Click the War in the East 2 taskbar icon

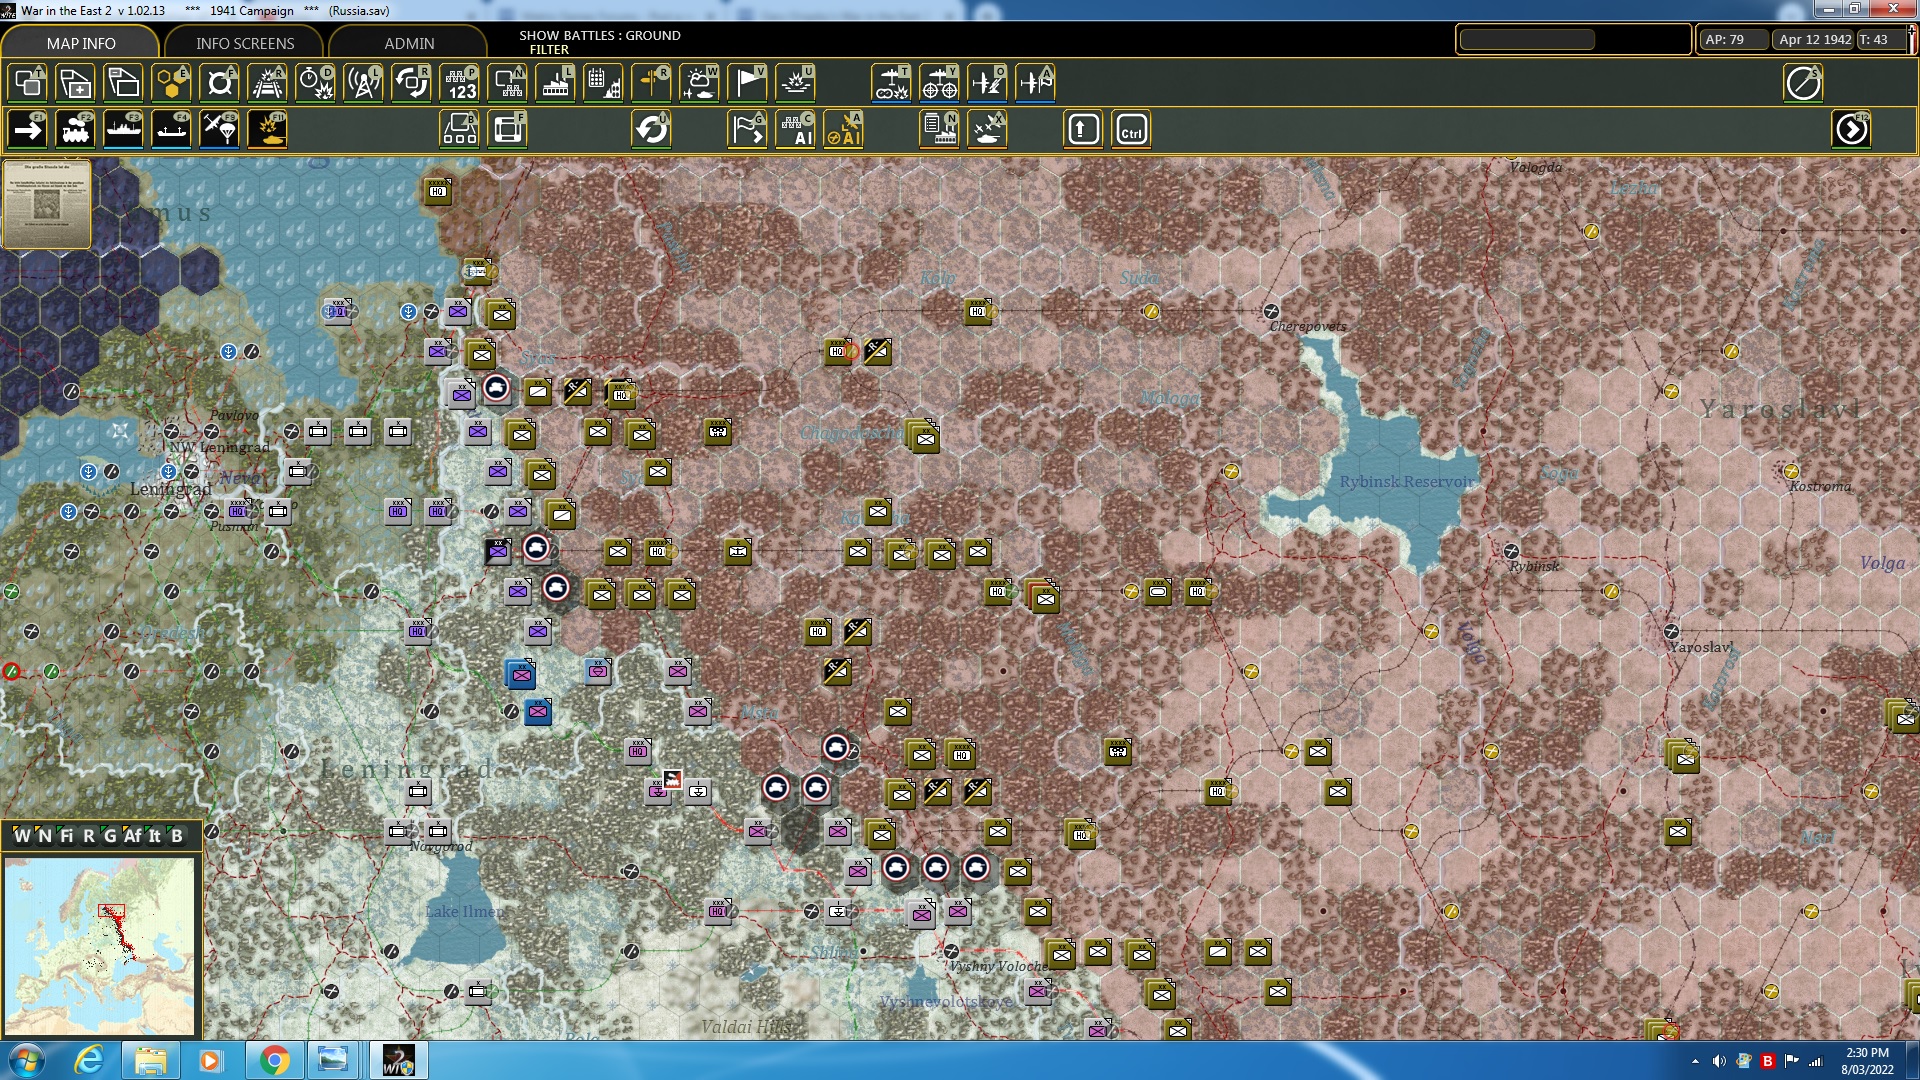click(x=398, y=1060)
